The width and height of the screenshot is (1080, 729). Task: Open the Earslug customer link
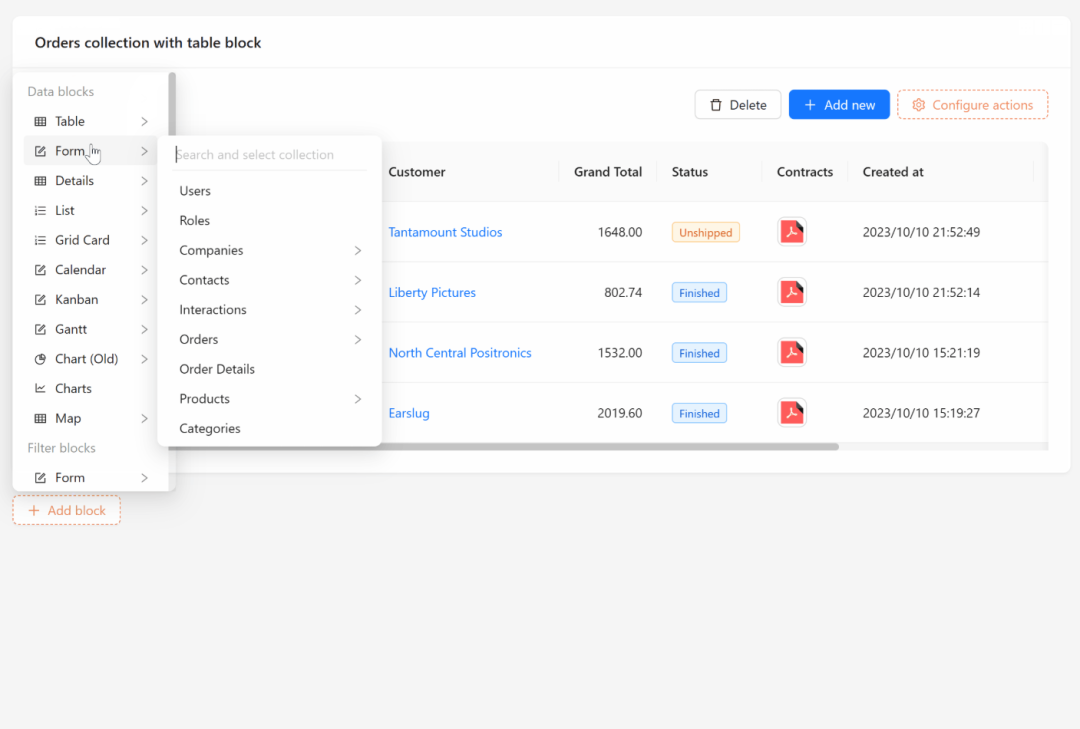point(409,413)
